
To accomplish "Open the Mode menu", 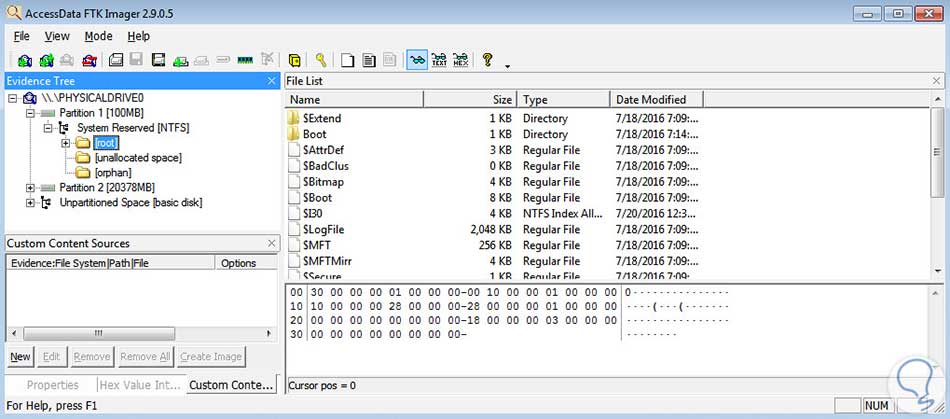I will coord(98,36).
